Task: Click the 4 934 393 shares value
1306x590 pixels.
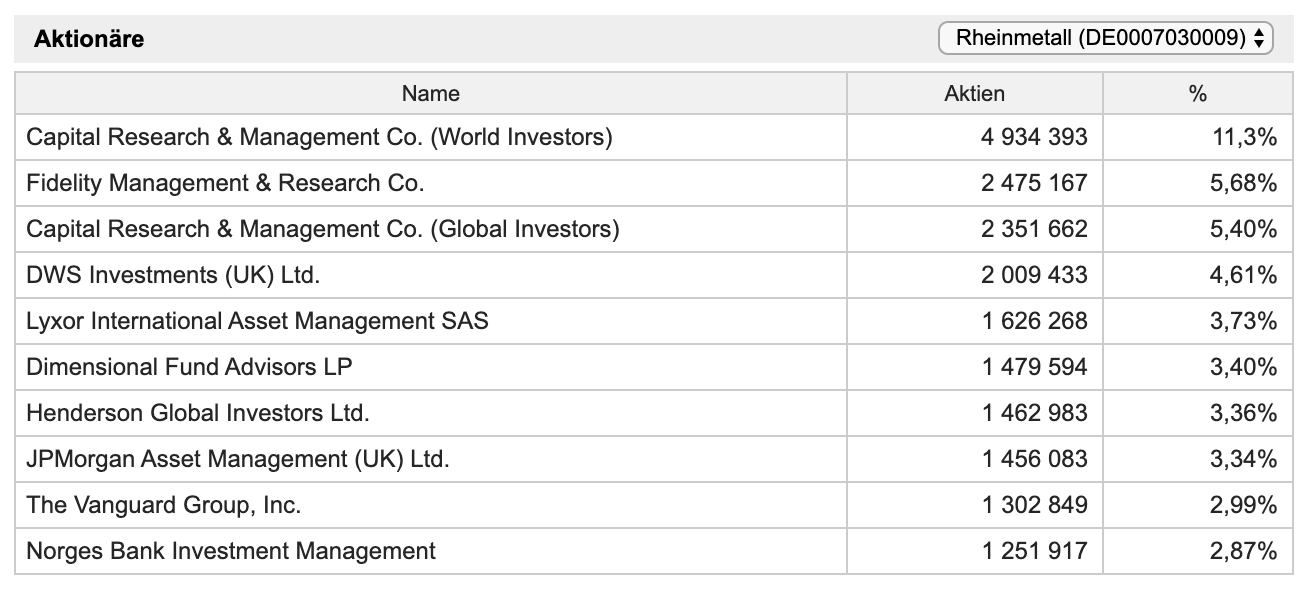Action: coord(1034,137)
